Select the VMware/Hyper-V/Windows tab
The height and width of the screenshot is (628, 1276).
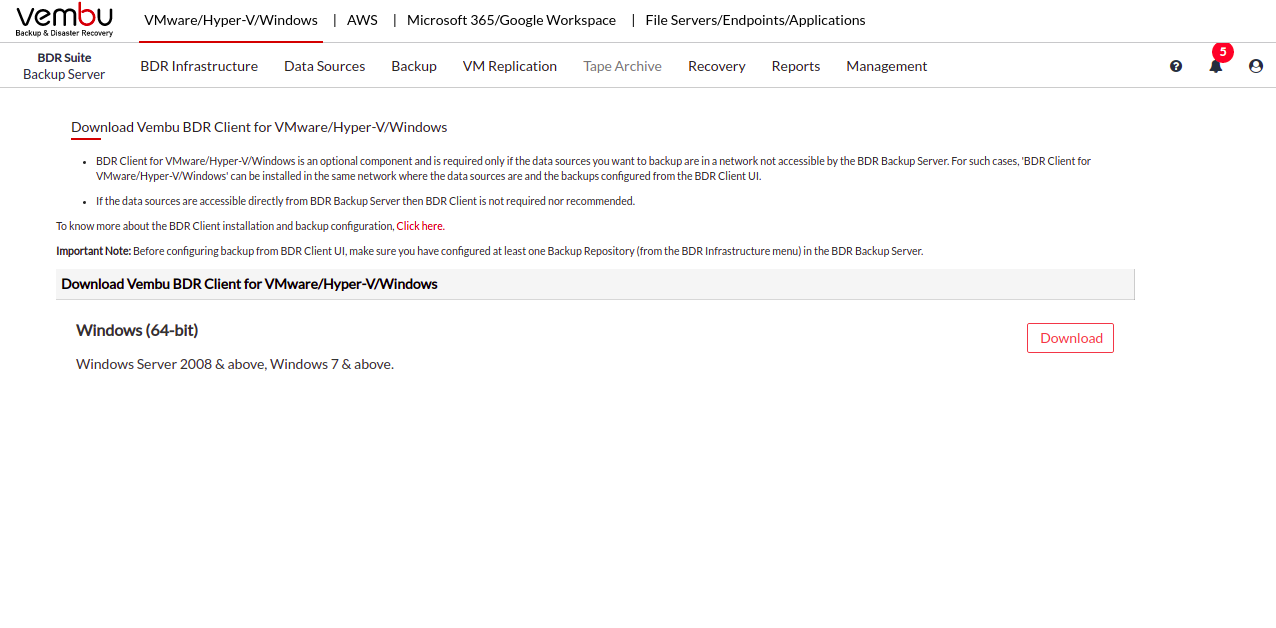[x=231, y=20]
